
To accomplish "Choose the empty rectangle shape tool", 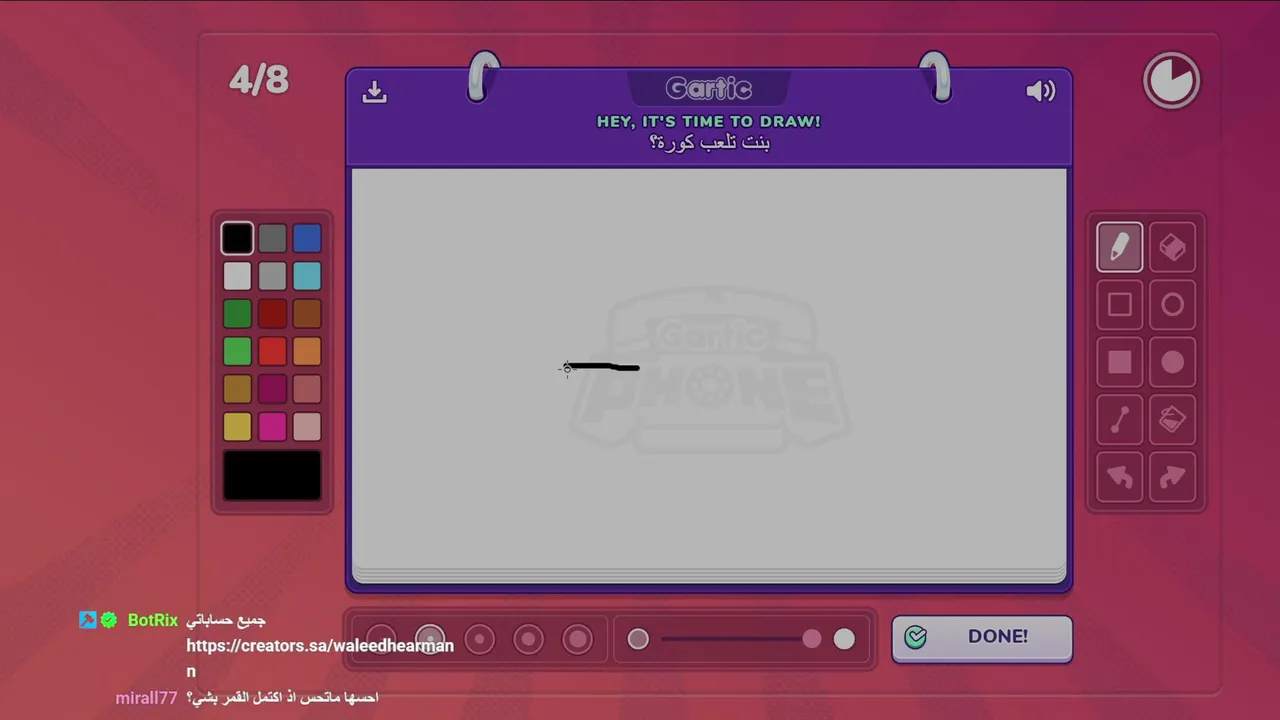I will click(1119, 305).
